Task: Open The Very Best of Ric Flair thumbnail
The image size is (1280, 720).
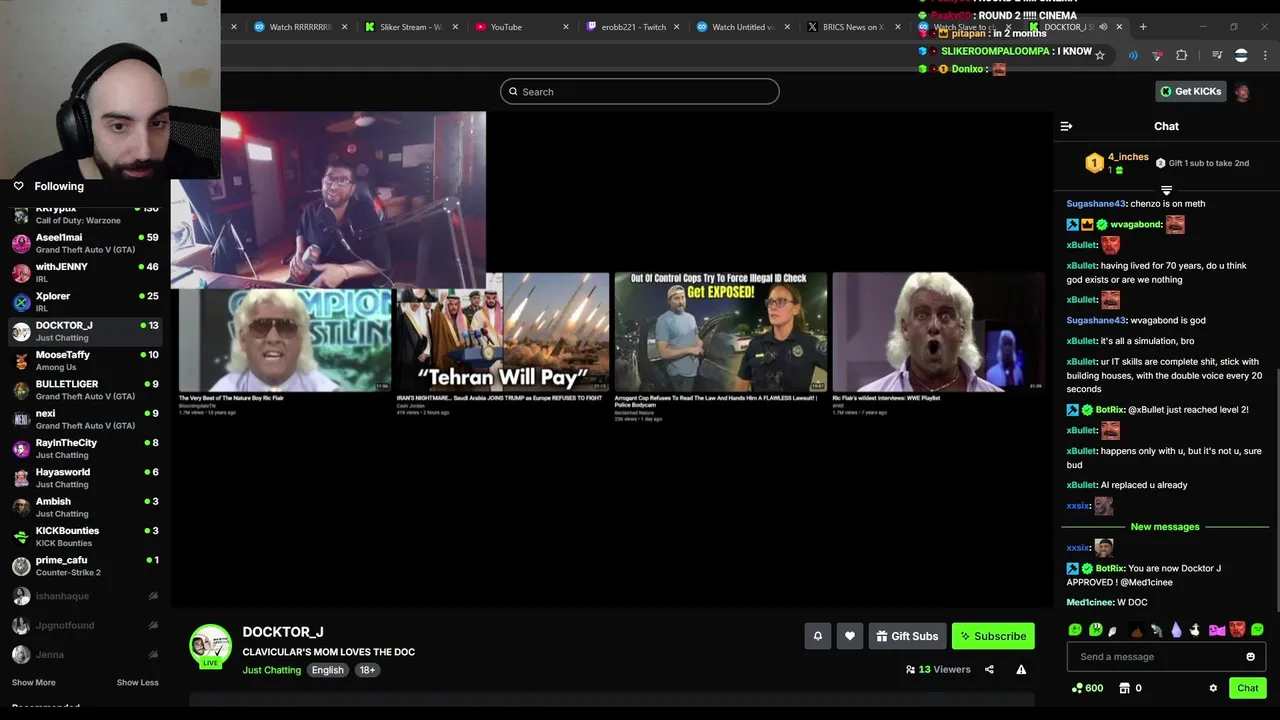Action: tap(285, 340)
